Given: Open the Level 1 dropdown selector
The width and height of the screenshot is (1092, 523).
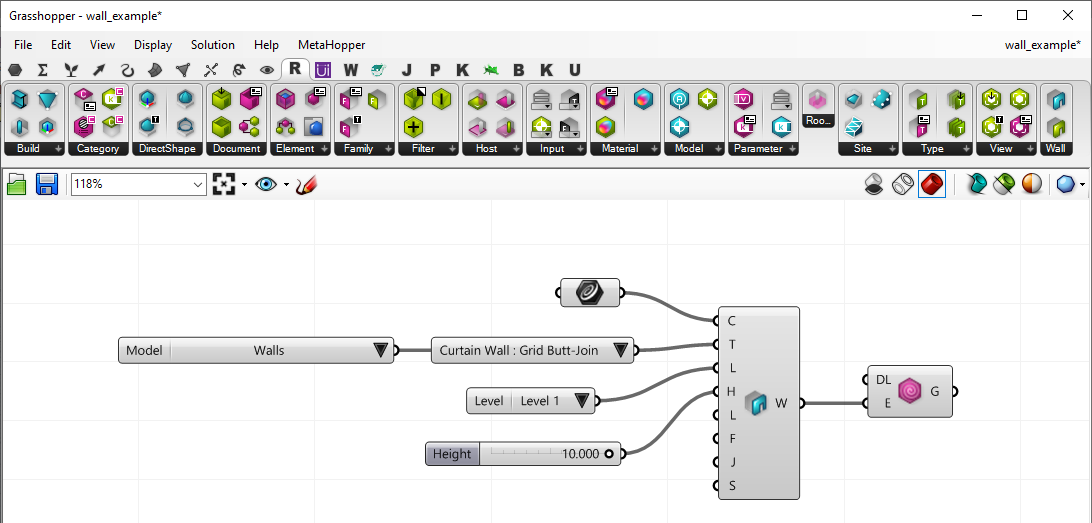Looking at the screenshot, I should point(579,401).
